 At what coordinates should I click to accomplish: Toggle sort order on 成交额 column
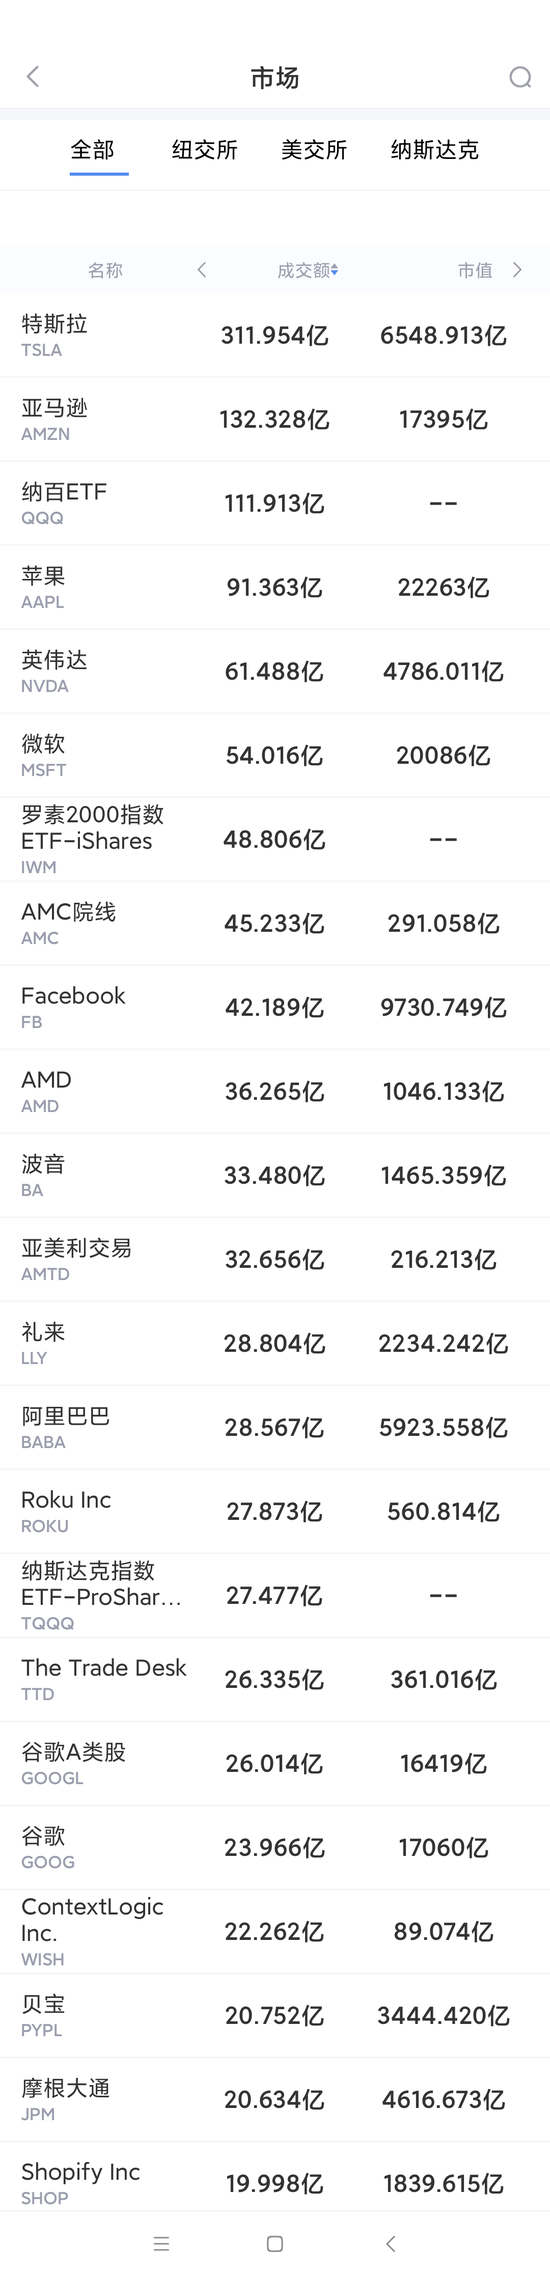click(x=308, y=270)
